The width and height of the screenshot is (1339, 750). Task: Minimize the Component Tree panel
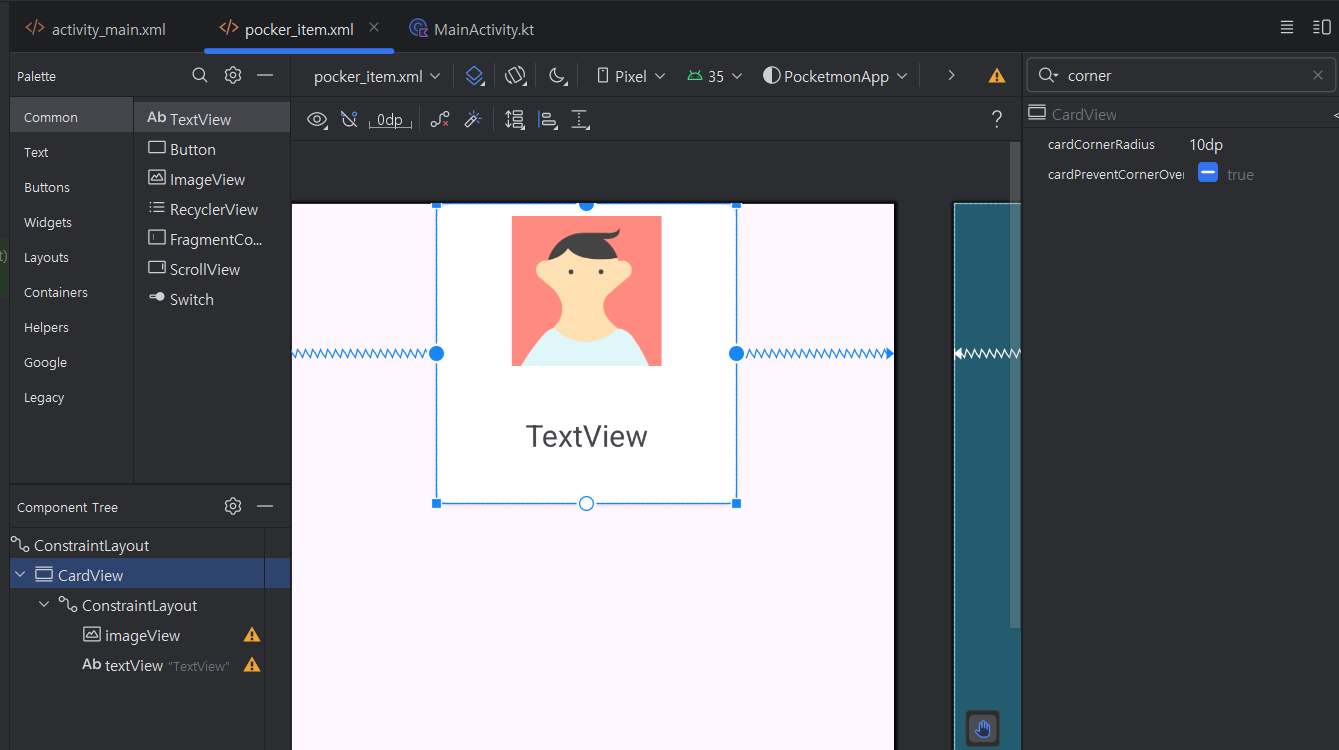[x=265, y=506]
